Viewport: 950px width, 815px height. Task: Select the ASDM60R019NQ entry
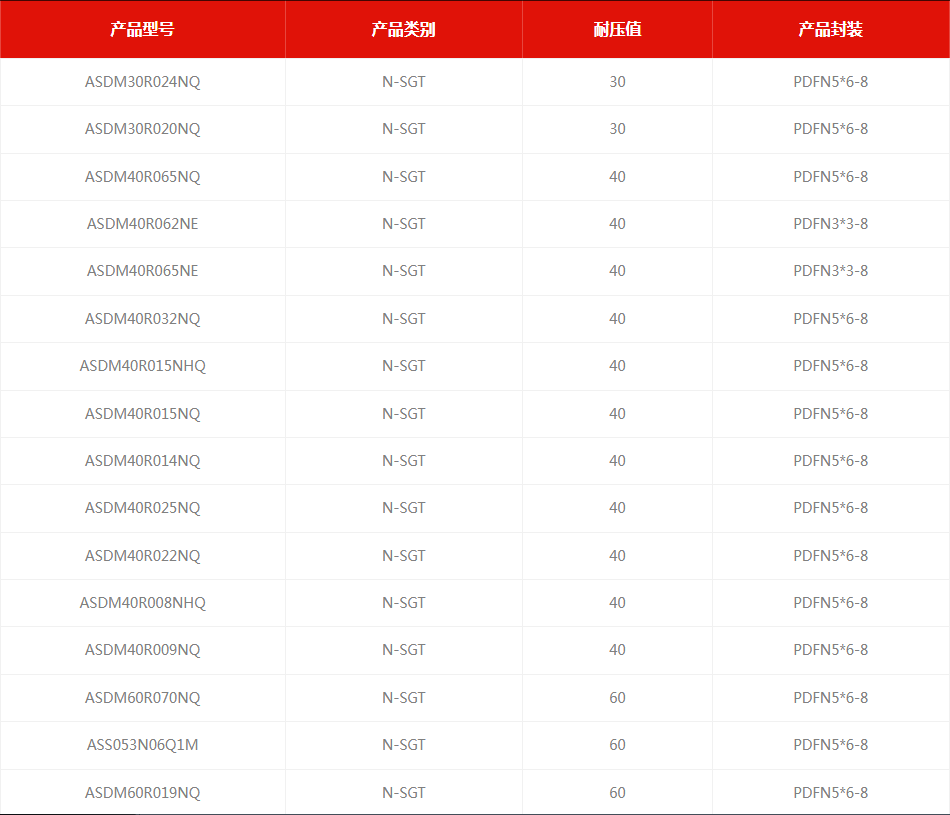point(142,793)
